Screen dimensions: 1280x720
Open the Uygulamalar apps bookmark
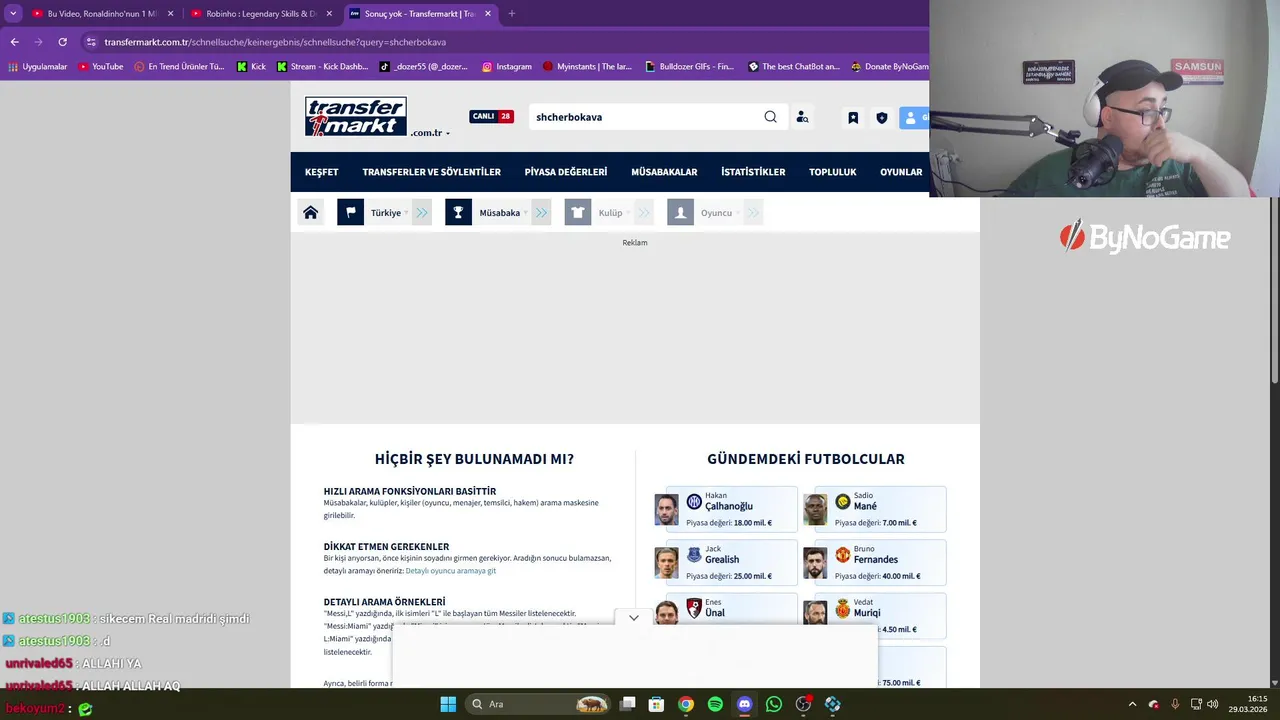[37, 67]
